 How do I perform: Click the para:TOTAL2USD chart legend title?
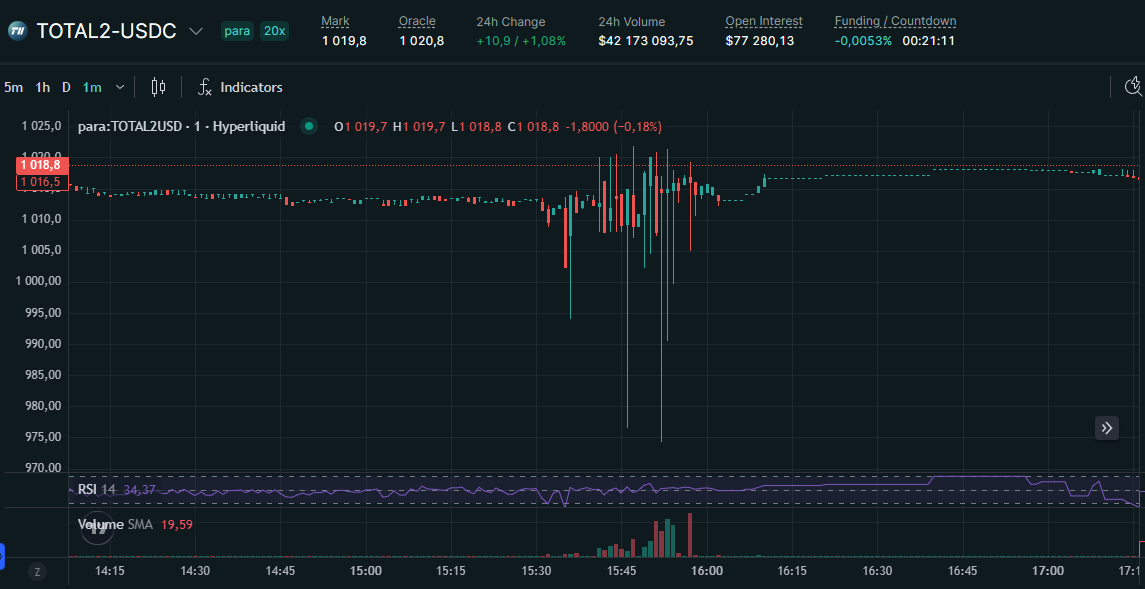182,126
